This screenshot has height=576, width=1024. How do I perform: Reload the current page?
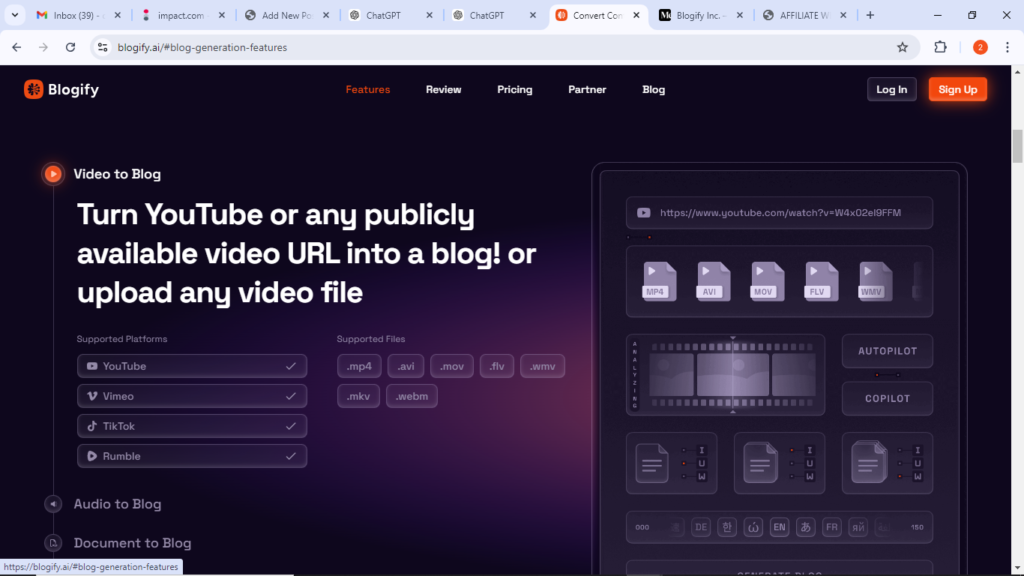pyautogui.click(x=71, y=47)
